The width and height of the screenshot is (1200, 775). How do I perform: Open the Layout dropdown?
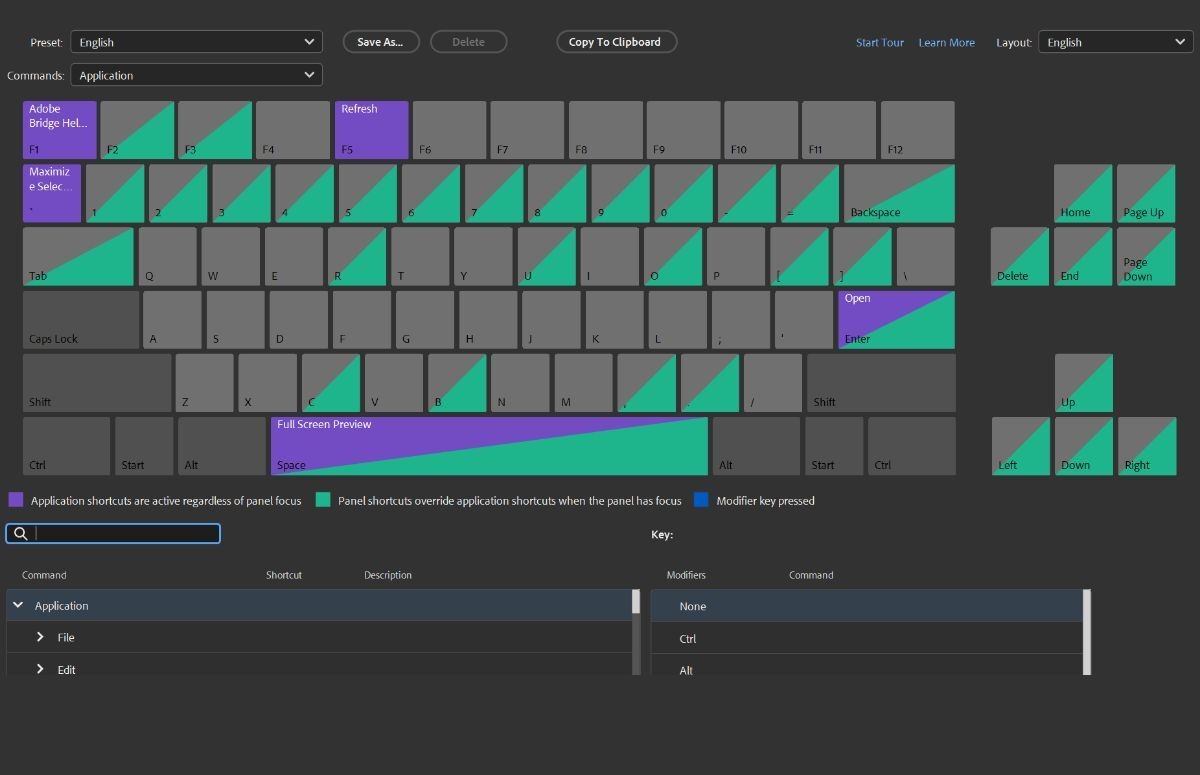click(1114, 41)
